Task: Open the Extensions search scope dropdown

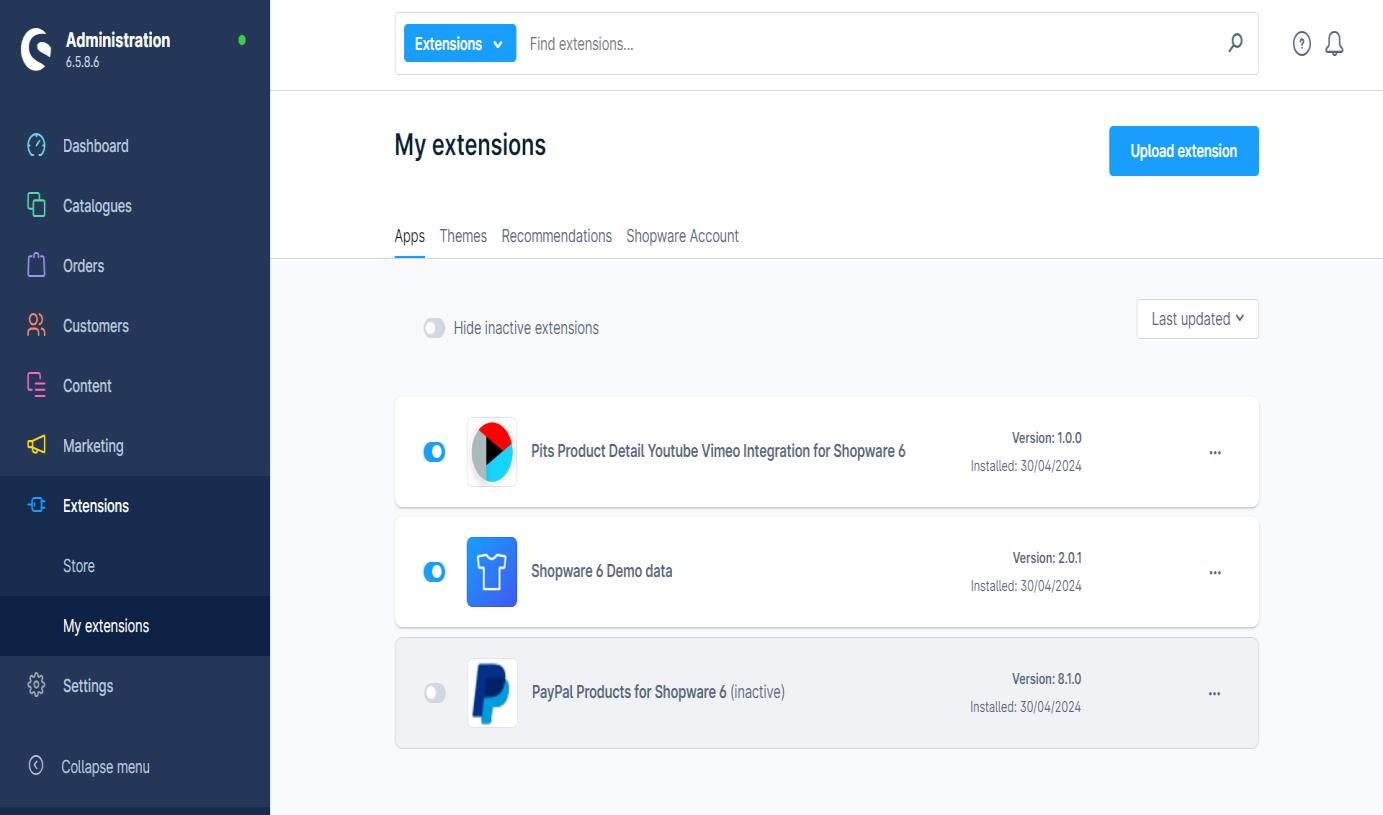Action: 459,43
